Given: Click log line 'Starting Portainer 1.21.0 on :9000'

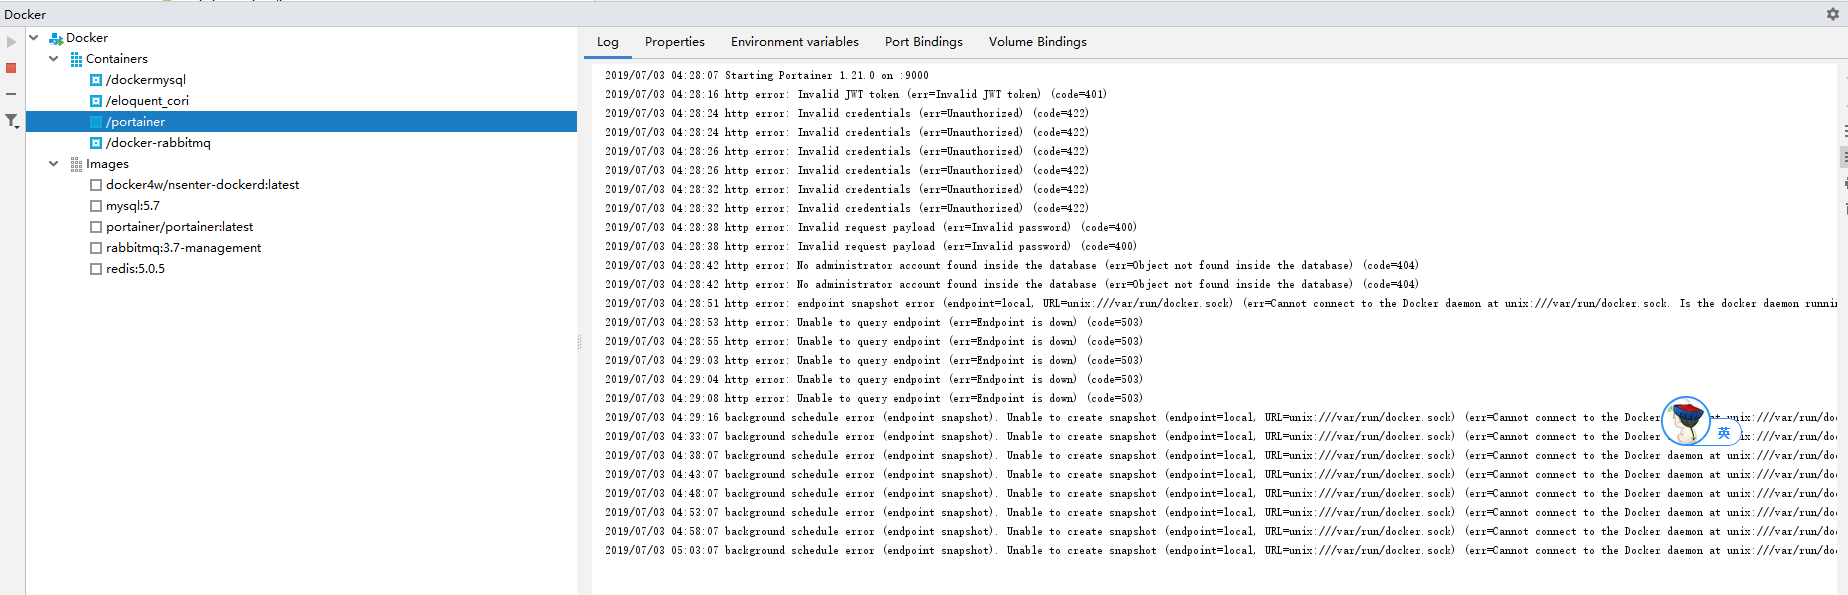Looking at the screenshot, I should coord(767,75).
